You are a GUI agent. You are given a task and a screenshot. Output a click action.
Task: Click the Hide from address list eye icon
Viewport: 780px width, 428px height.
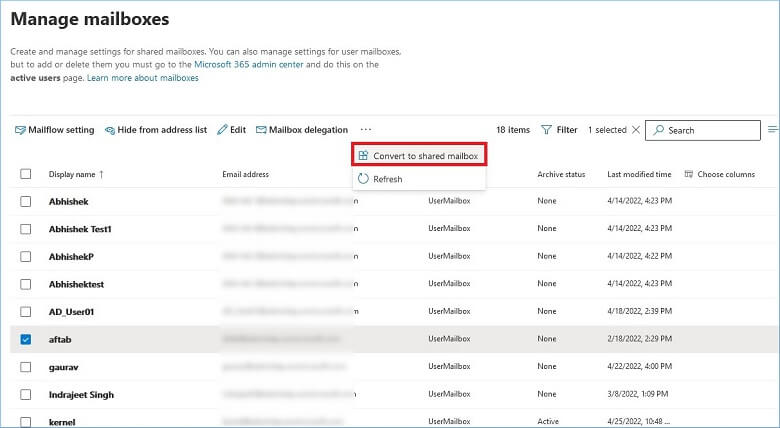tap(109, 130)
